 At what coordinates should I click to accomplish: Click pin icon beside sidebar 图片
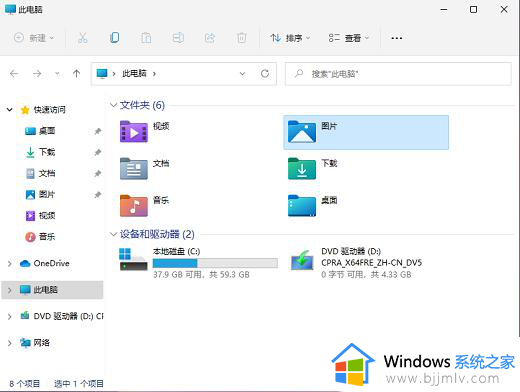pyautogui.click(x=98, y=195)
